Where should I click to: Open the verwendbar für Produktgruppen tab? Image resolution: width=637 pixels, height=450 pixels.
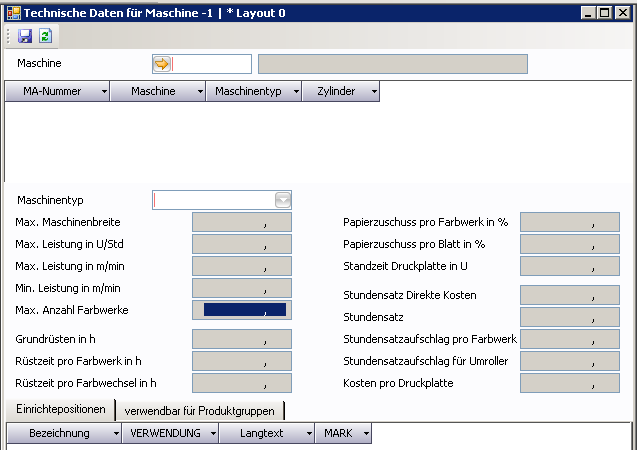(x=200, y=410)
